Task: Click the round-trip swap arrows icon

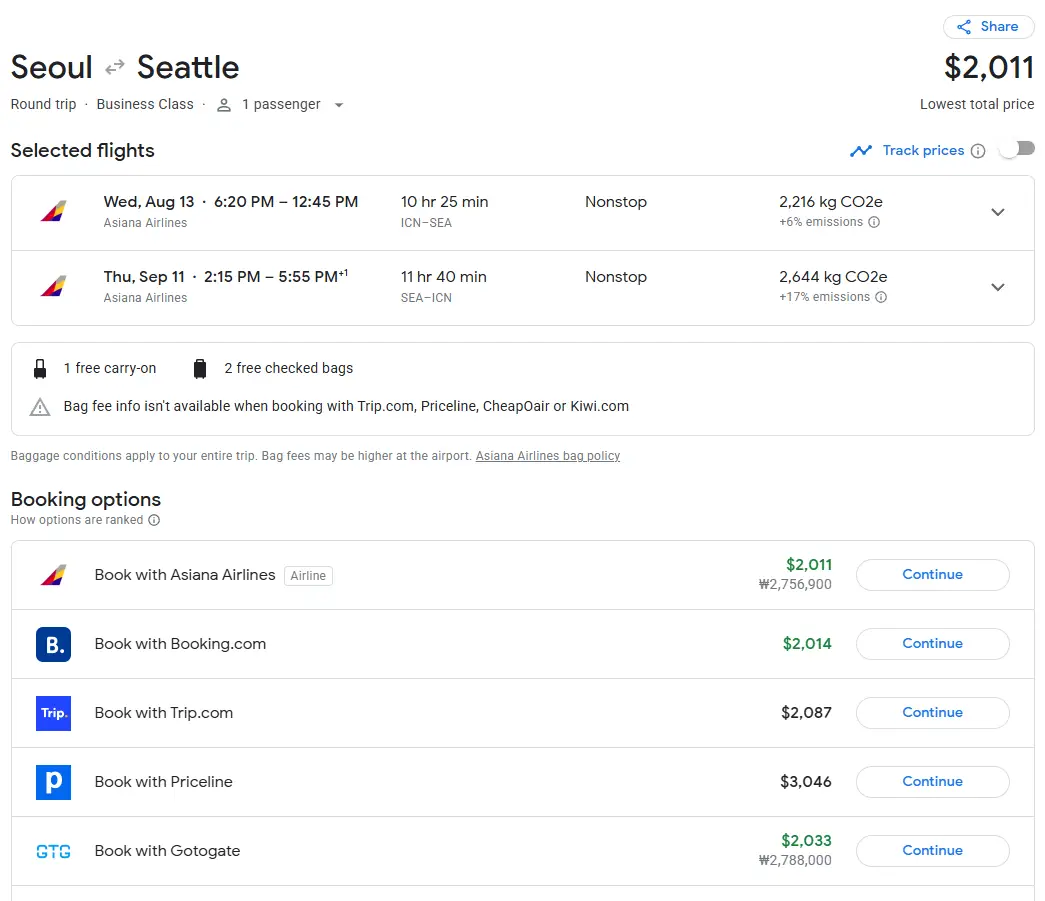Action: [x=115, y=67]
